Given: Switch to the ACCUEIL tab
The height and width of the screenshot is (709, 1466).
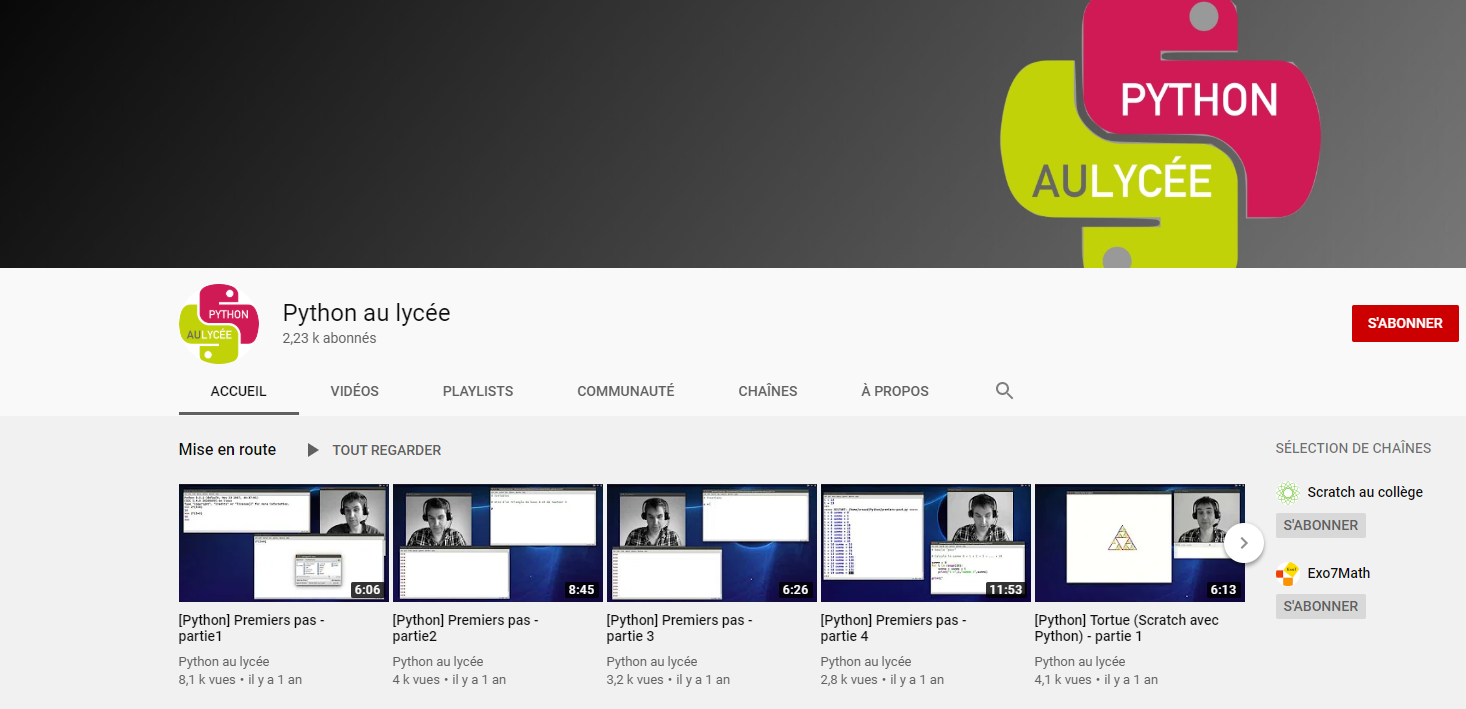Looking at the screenshot, I should 239,391.
